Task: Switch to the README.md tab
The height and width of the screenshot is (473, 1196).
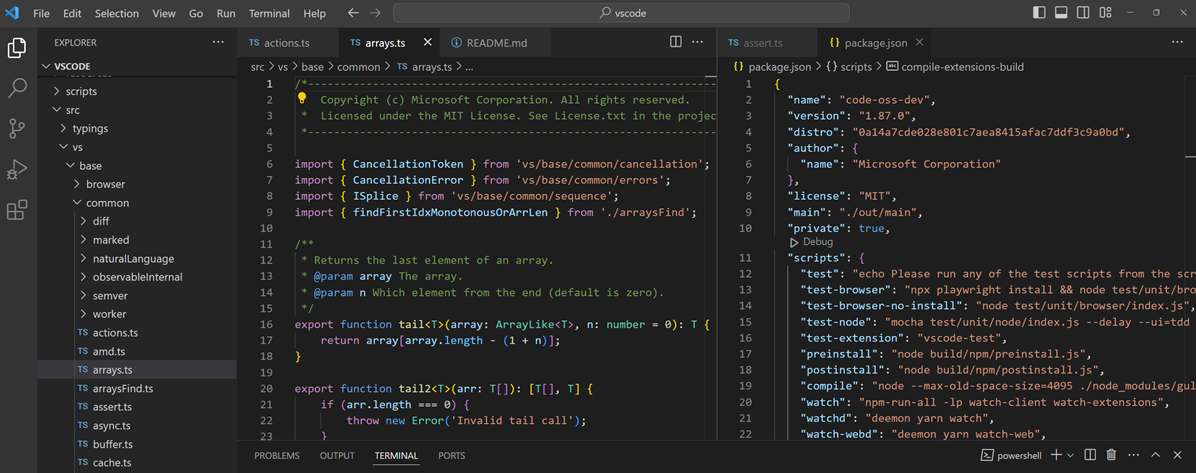Action: 497,43
